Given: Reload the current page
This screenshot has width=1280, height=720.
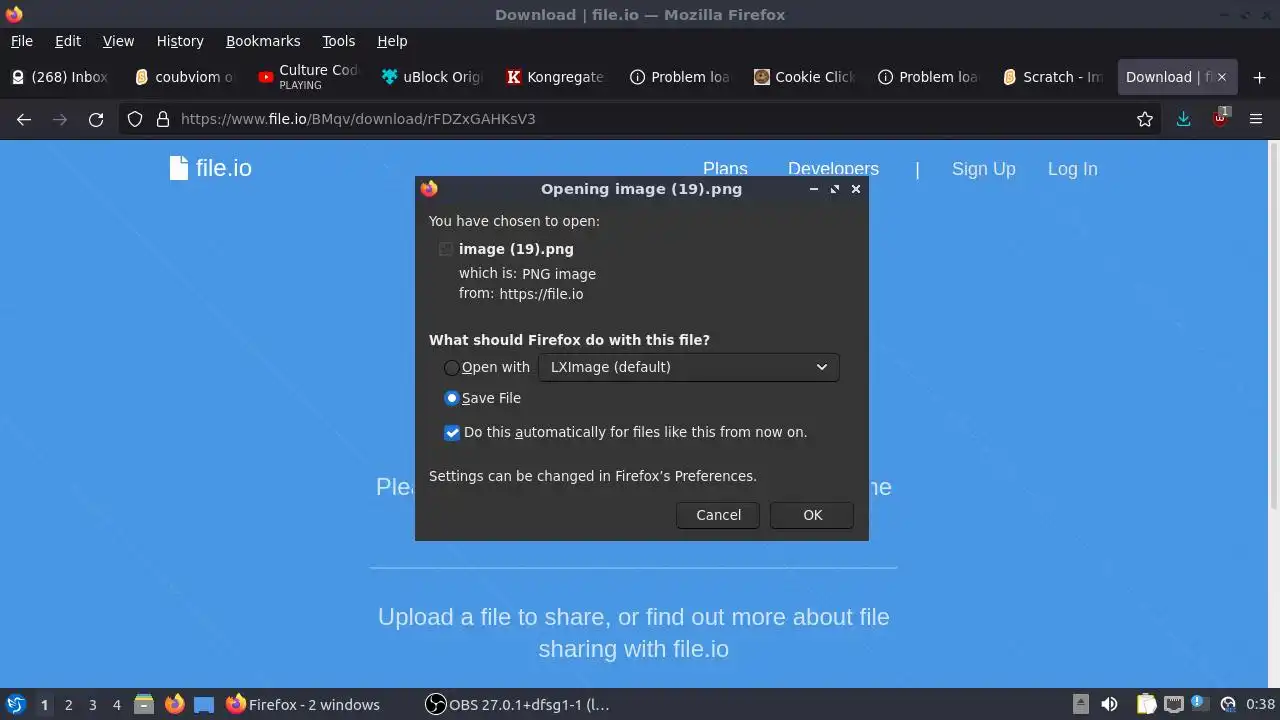Looking at the screenshot, I should point(96,119).
